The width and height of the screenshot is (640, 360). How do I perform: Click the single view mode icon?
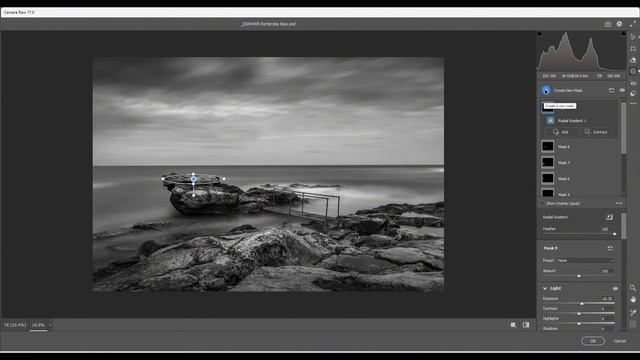pos(513,325)
